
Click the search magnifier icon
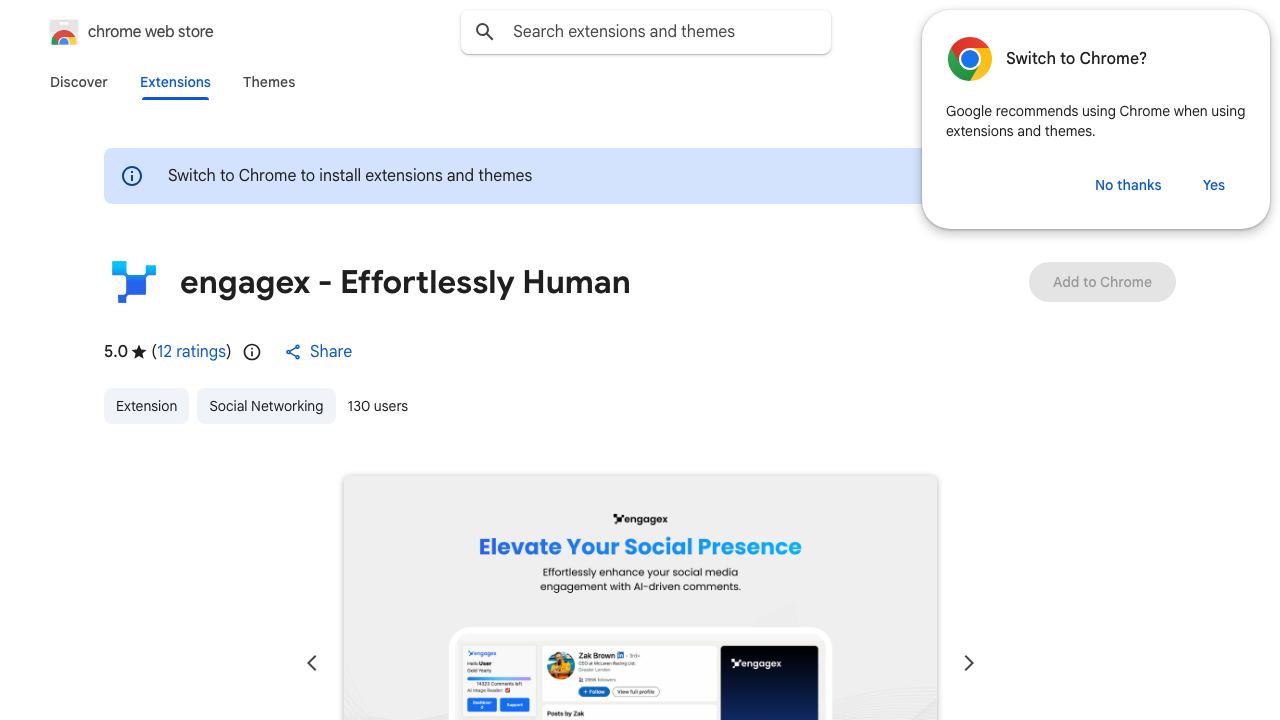click(485, 32)
